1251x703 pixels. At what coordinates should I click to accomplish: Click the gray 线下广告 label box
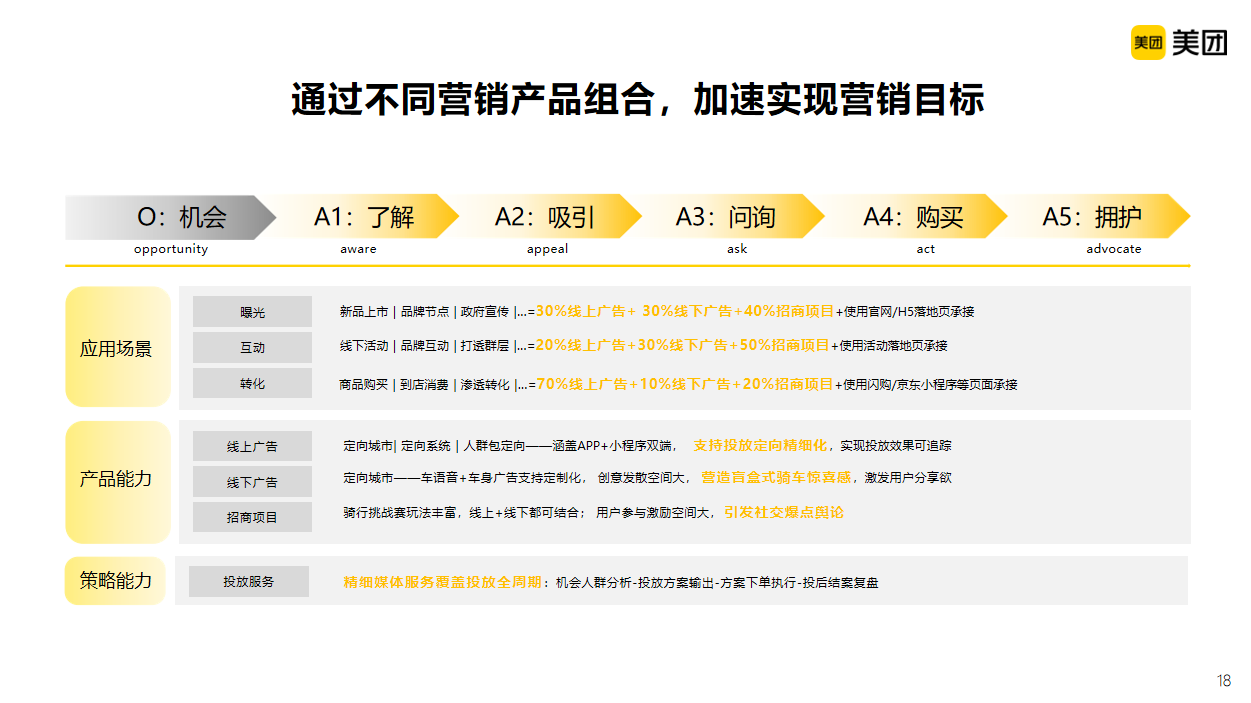point(252,482)
